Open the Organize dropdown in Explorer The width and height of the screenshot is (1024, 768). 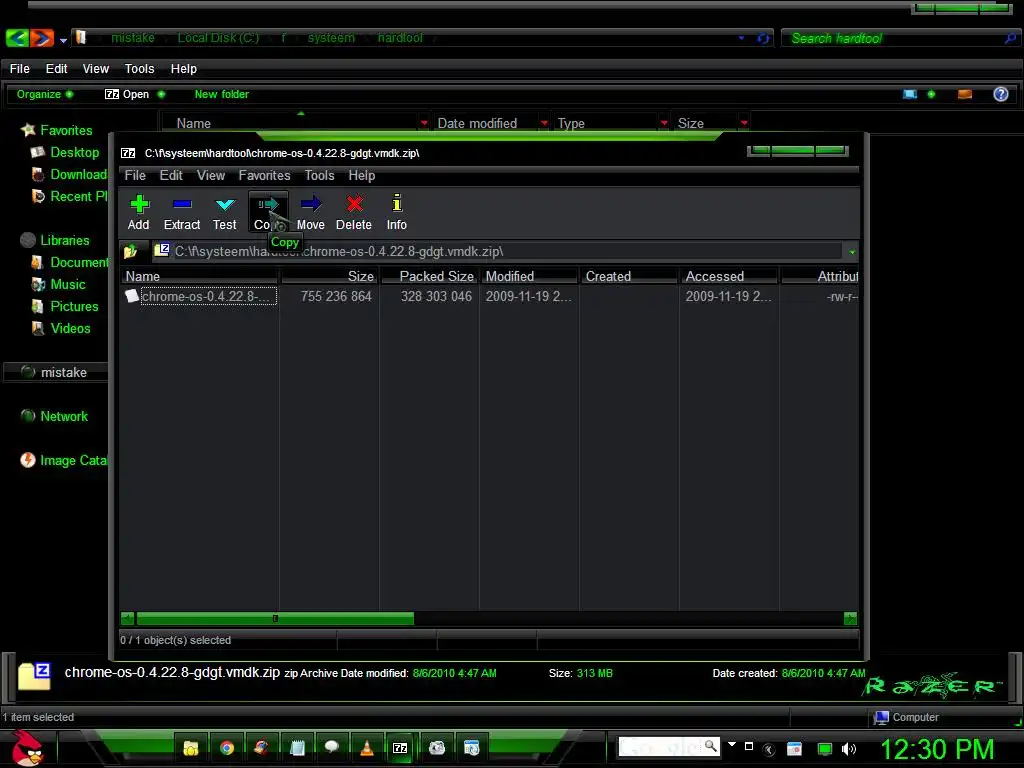click(x=44, y=94)
